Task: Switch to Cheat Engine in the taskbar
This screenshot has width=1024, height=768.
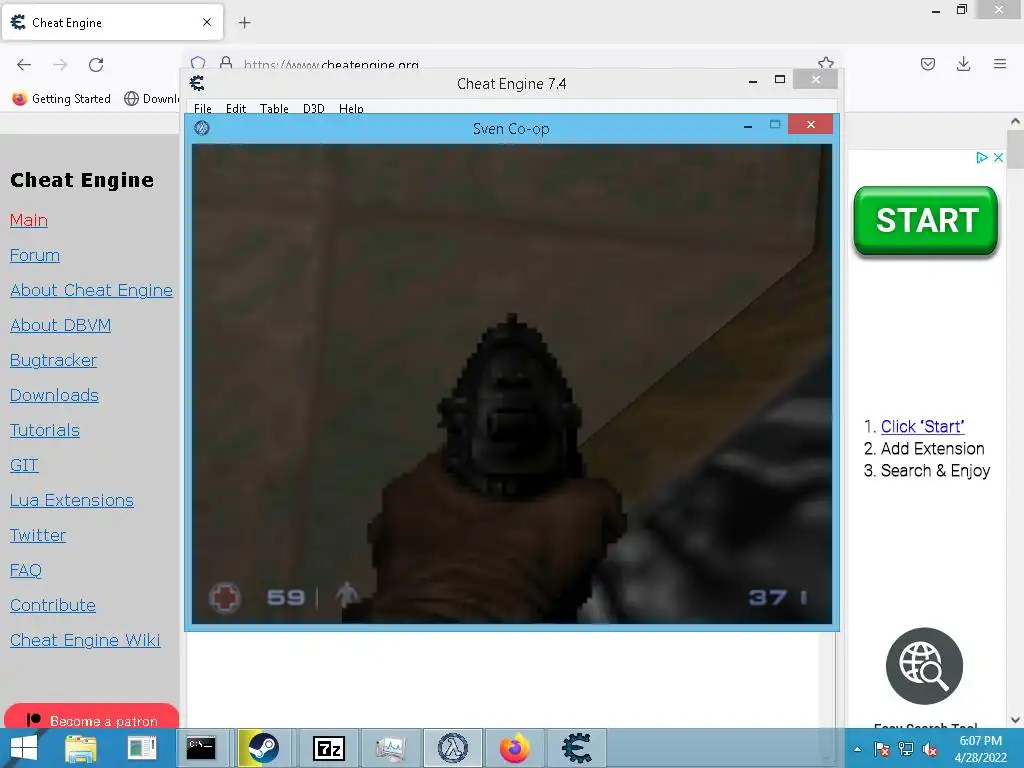Action: point(577,748)
